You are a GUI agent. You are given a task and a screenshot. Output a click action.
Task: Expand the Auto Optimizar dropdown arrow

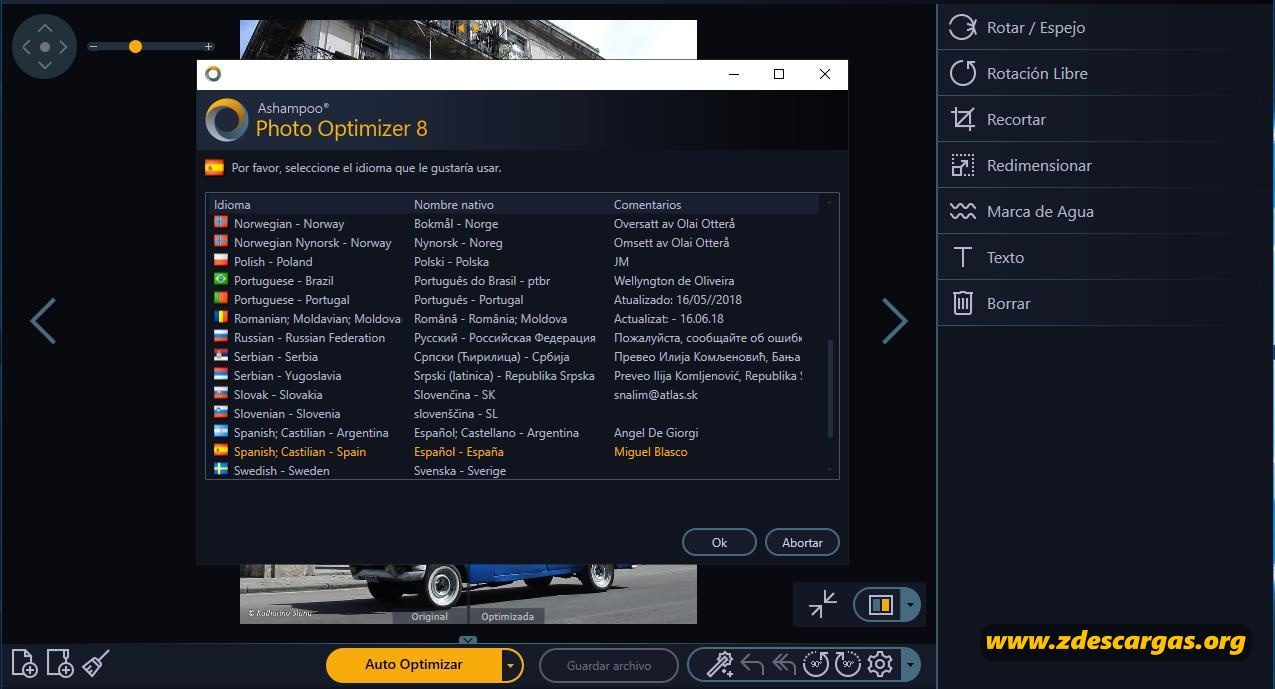pos(511,665)
